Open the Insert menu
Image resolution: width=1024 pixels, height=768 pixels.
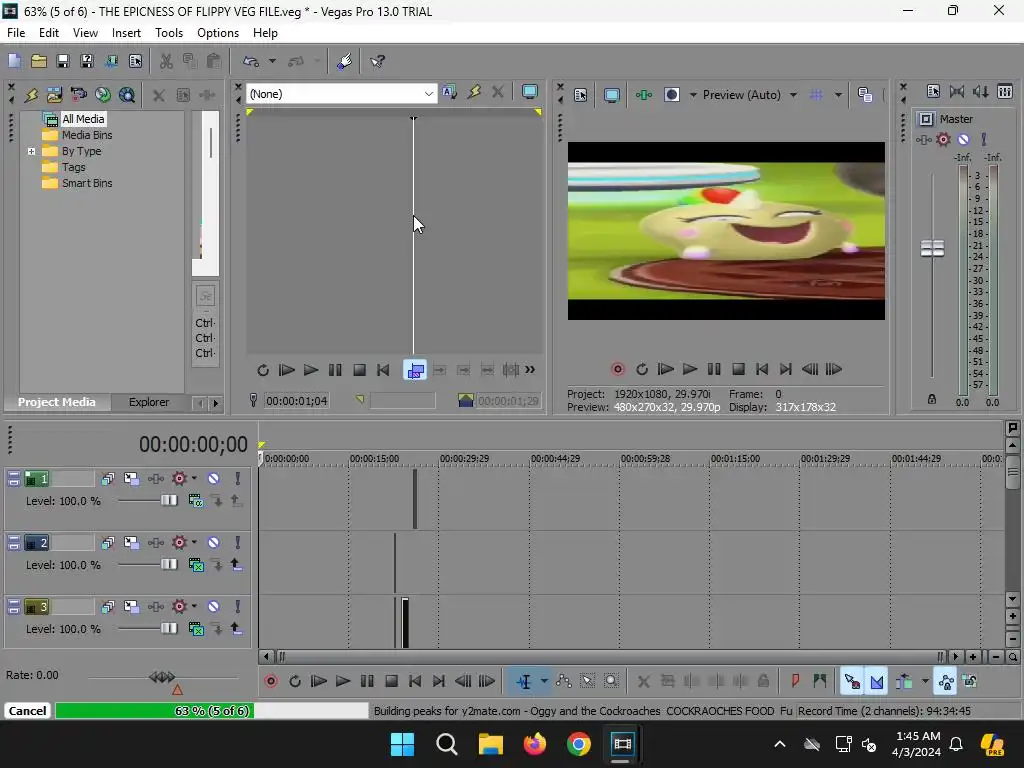(126, 33)
